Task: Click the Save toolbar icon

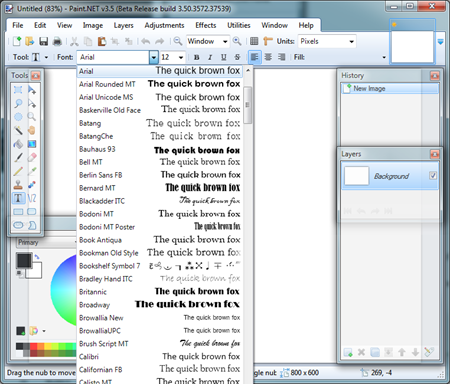Action: [x=44, y=41]
